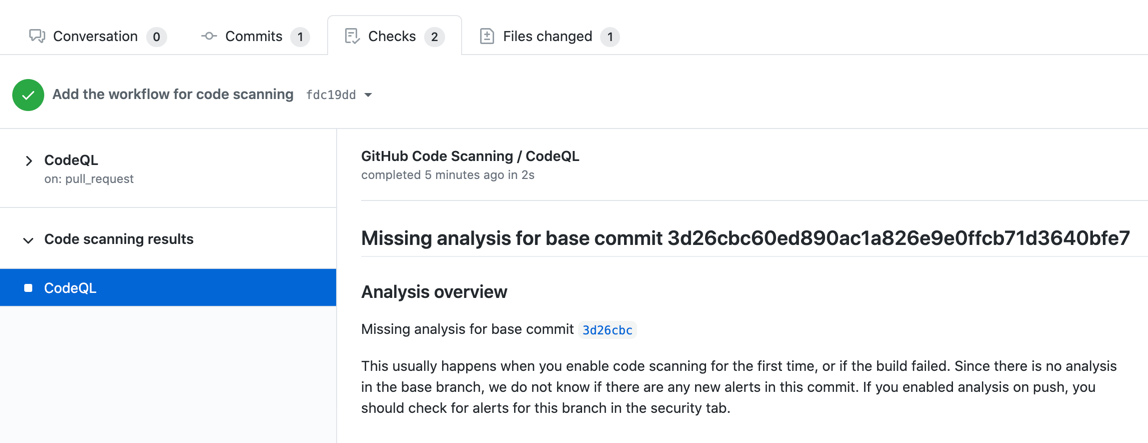1148x443 pixels.
Task: Open the Files changed tab
Action: [547, 36]
